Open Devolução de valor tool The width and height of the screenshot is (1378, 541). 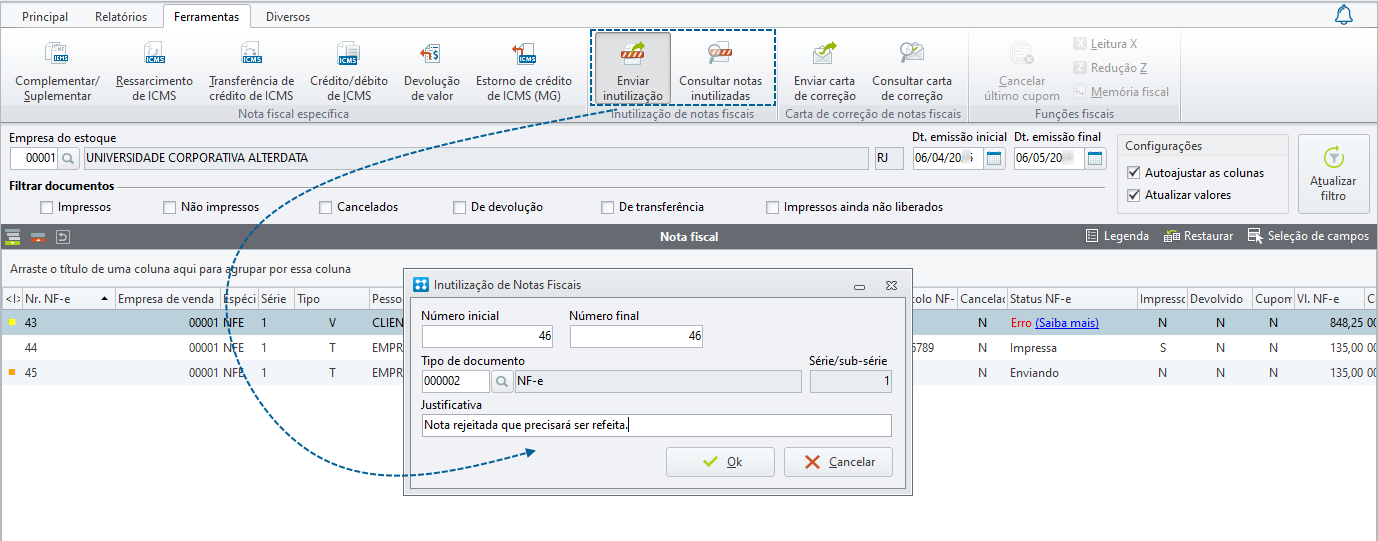click(431, 71)
